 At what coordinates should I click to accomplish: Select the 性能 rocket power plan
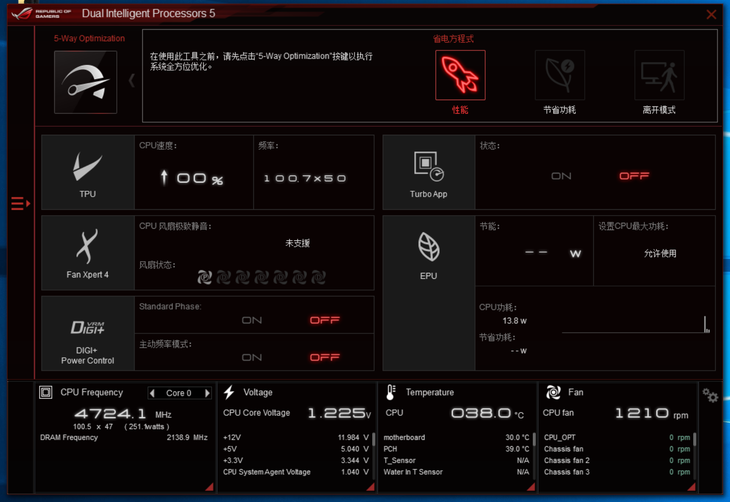pos(460,75)
